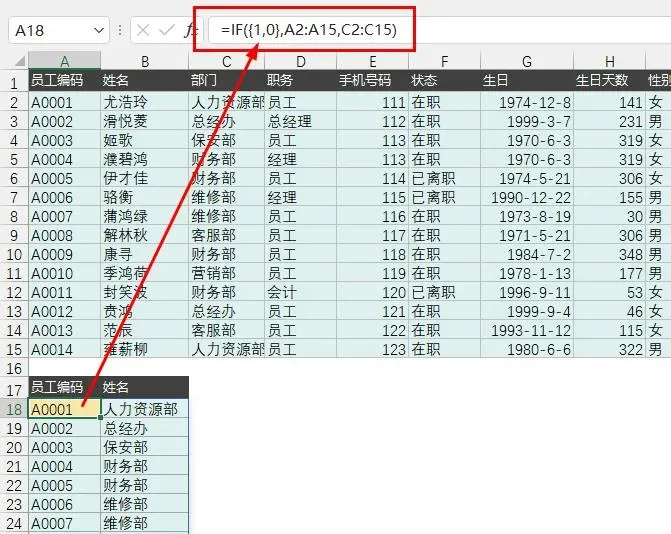
Task: Select department cell 保安部 in row 4
Action: (x=226, y=140)
